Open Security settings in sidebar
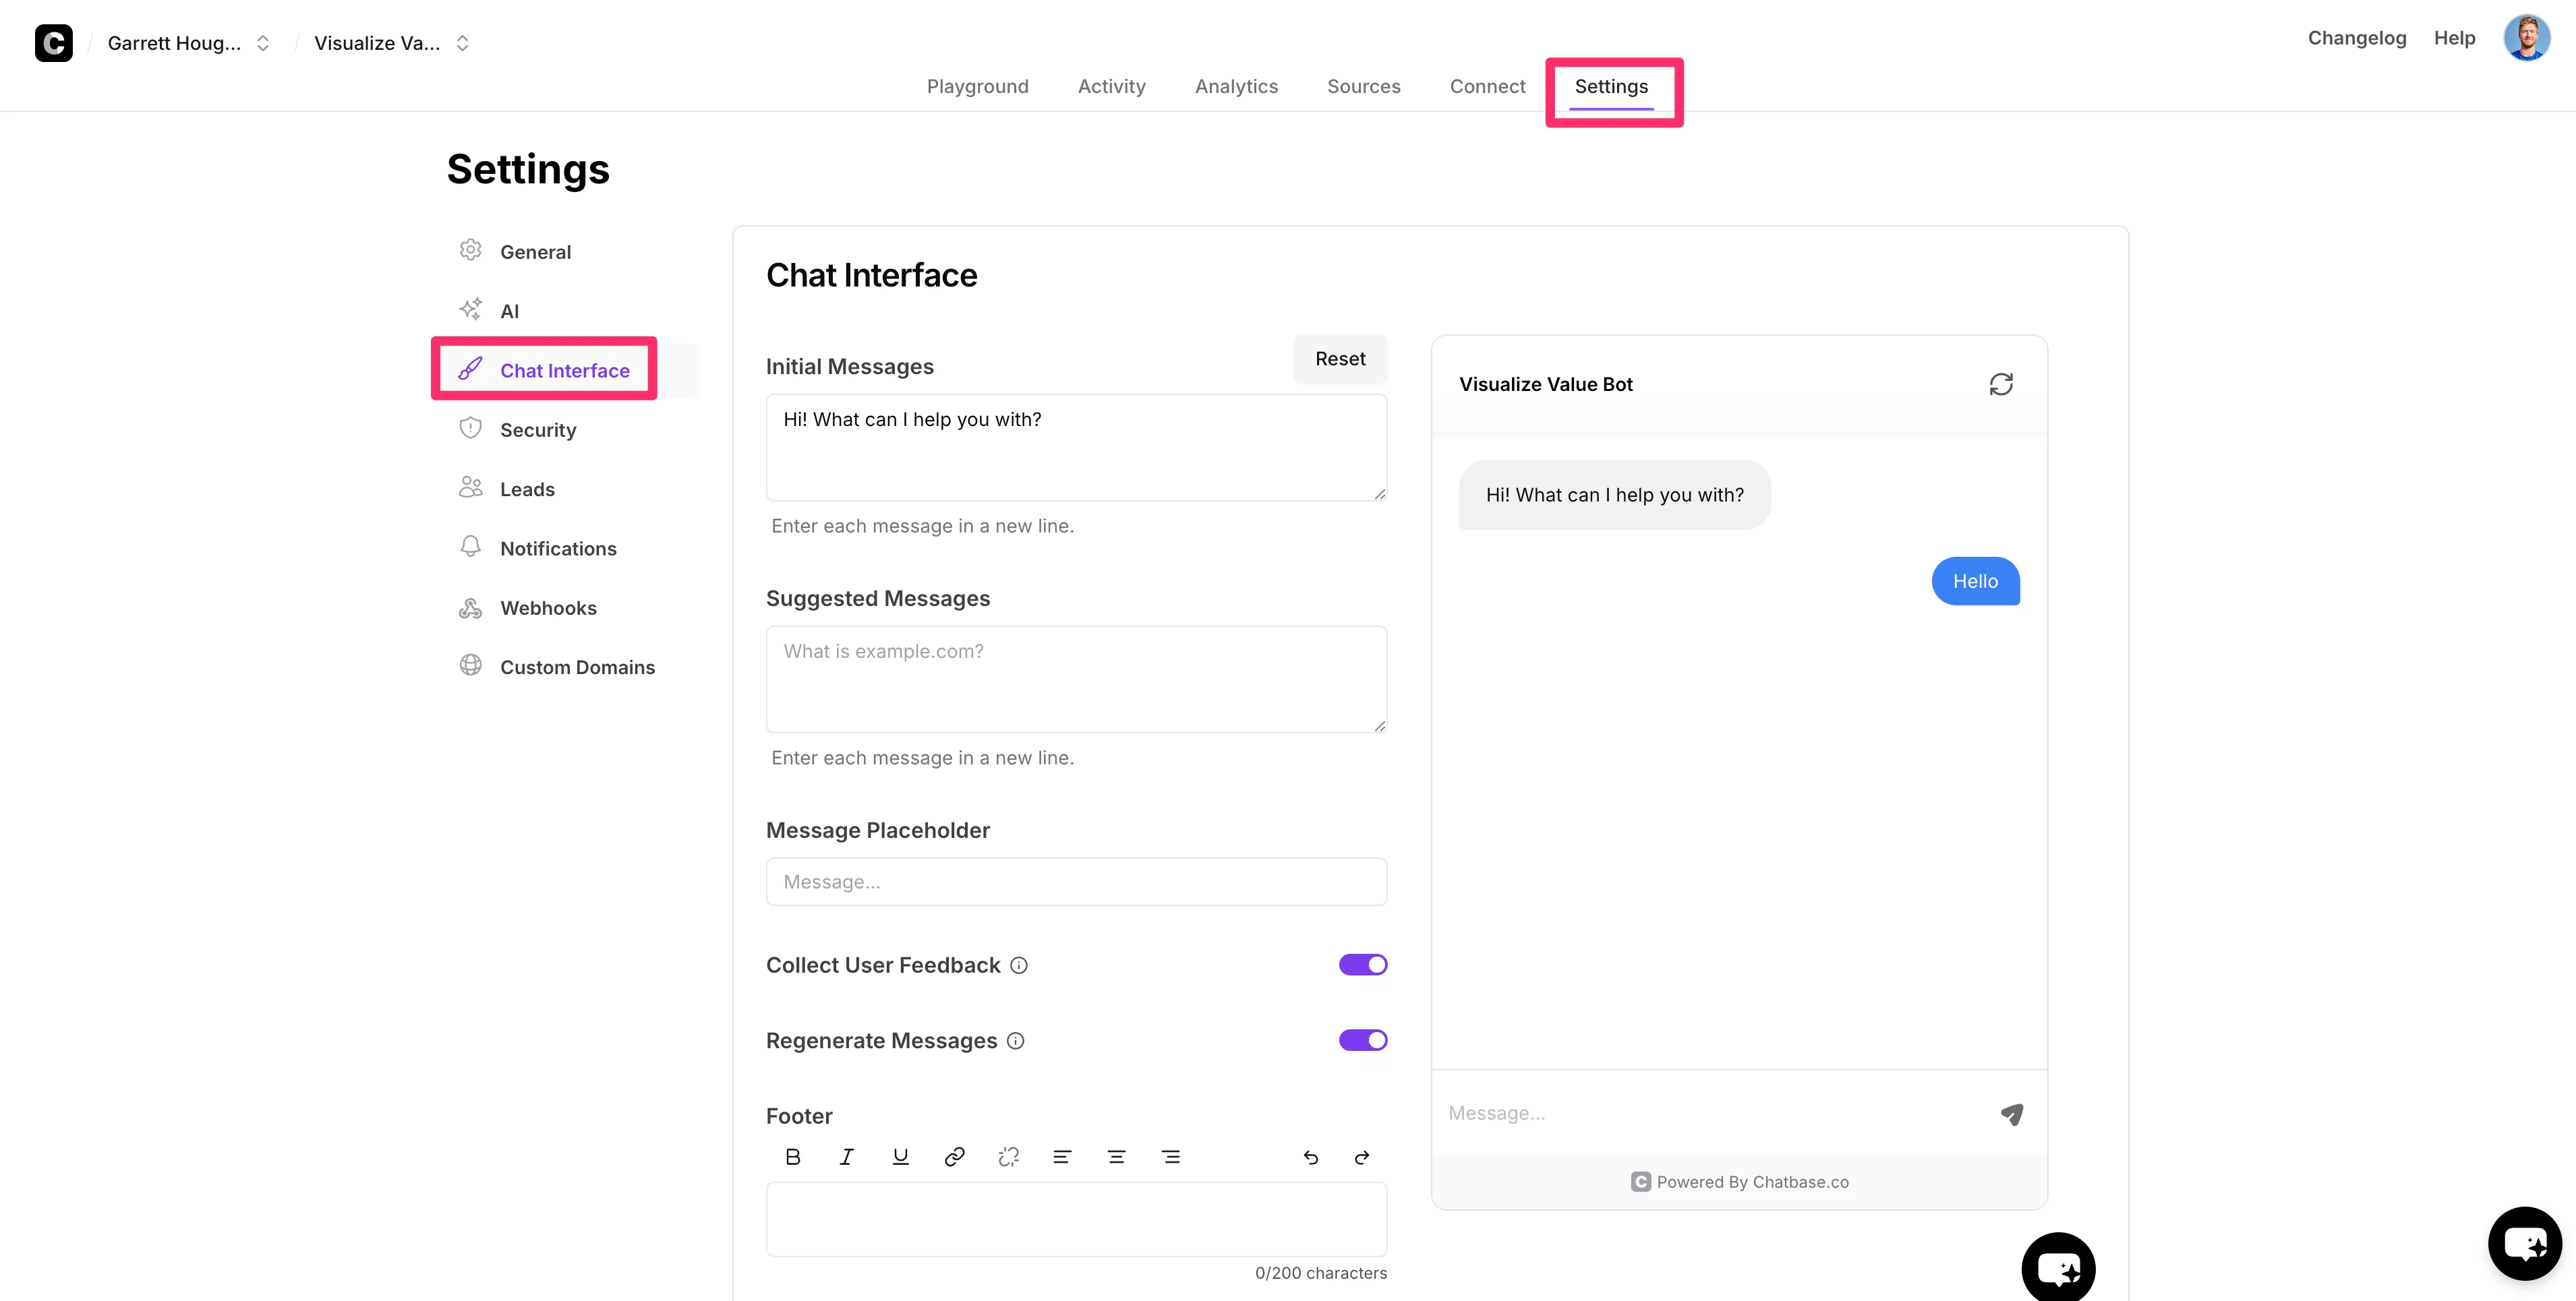Viewport: 2576px width, 1301px height. (537, 430)
